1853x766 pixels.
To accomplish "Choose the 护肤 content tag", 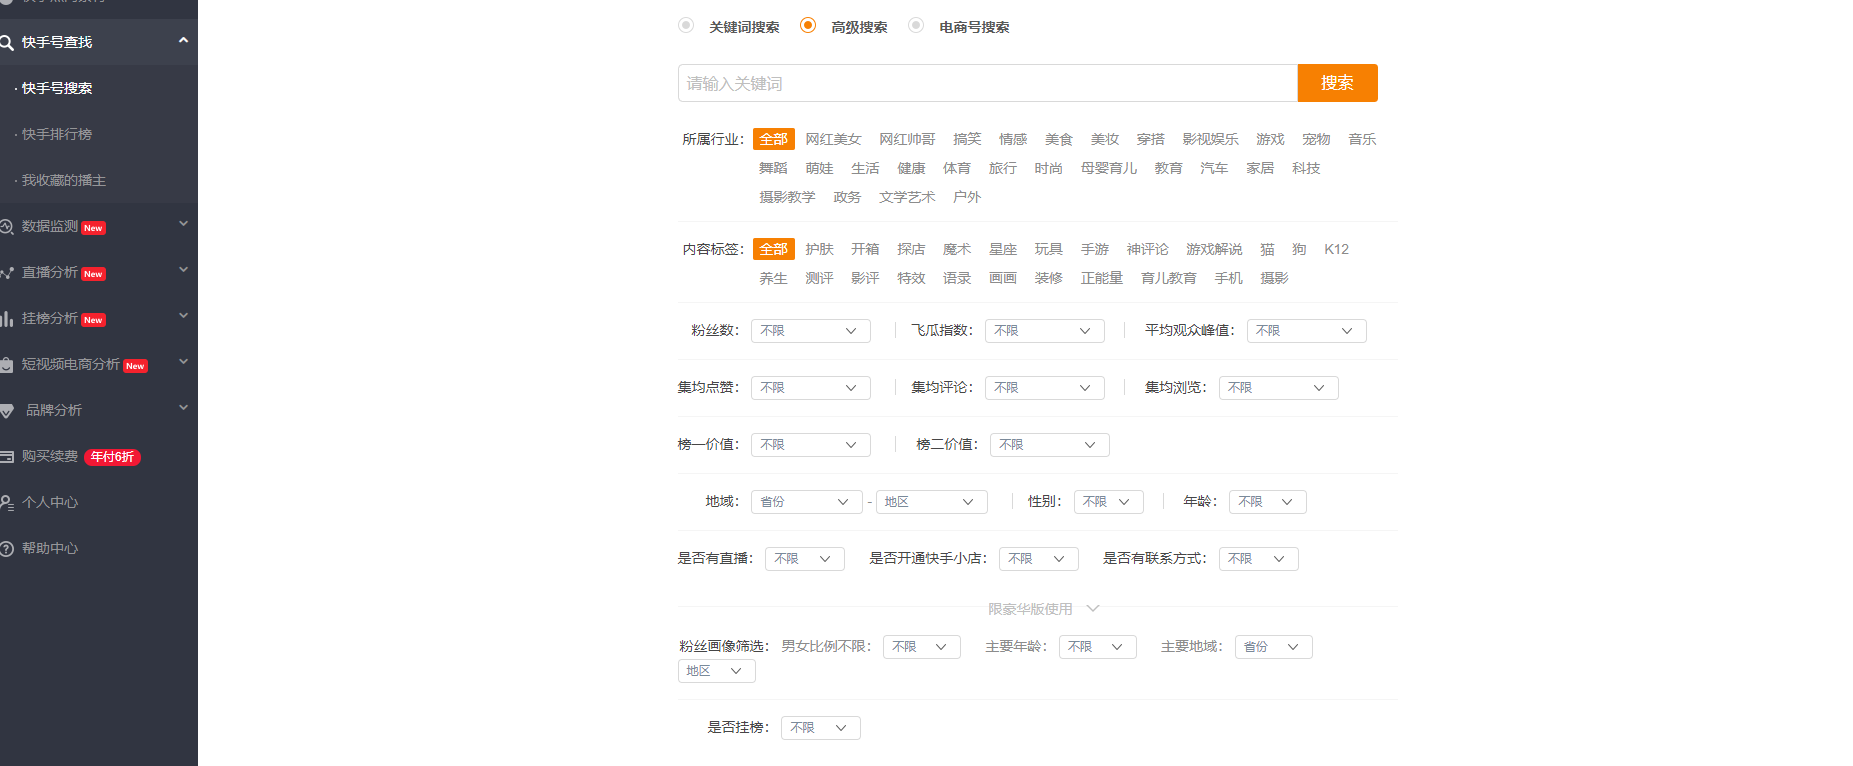I will pos(819,249).
